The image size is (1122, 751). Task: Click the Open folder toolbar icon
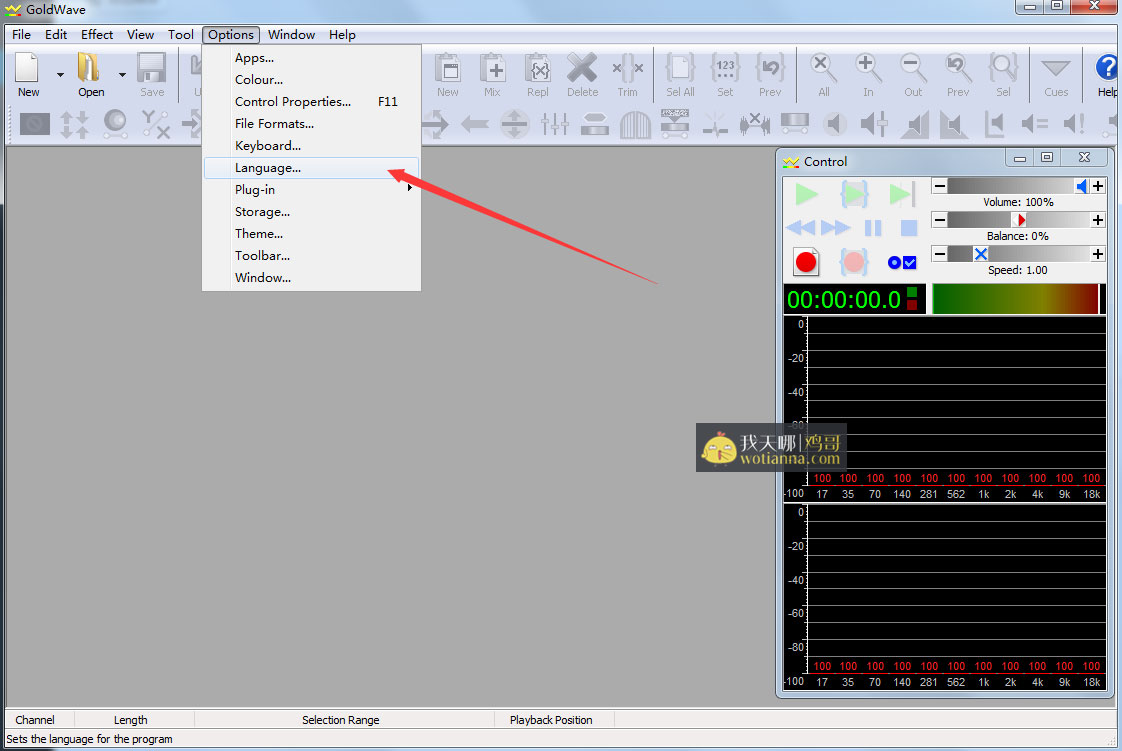coord(89,68)
